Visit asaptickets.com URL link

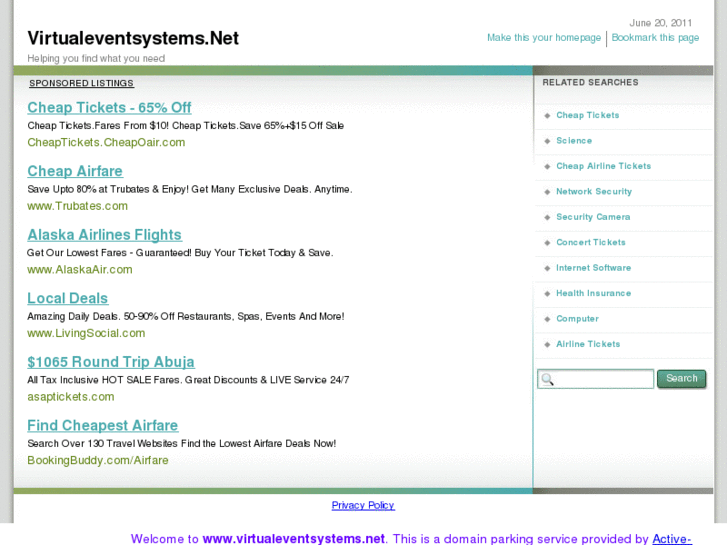(70, 397)
